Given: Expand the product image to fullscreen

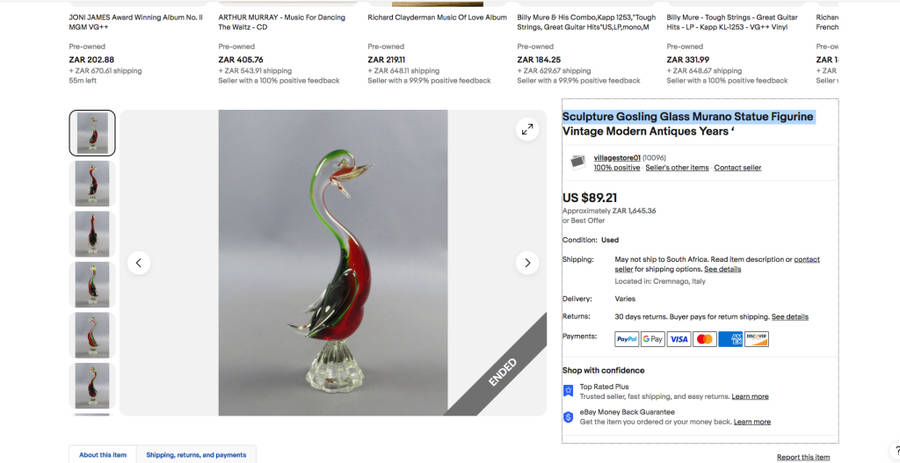Looking at the screenshot, I should 527,130.
